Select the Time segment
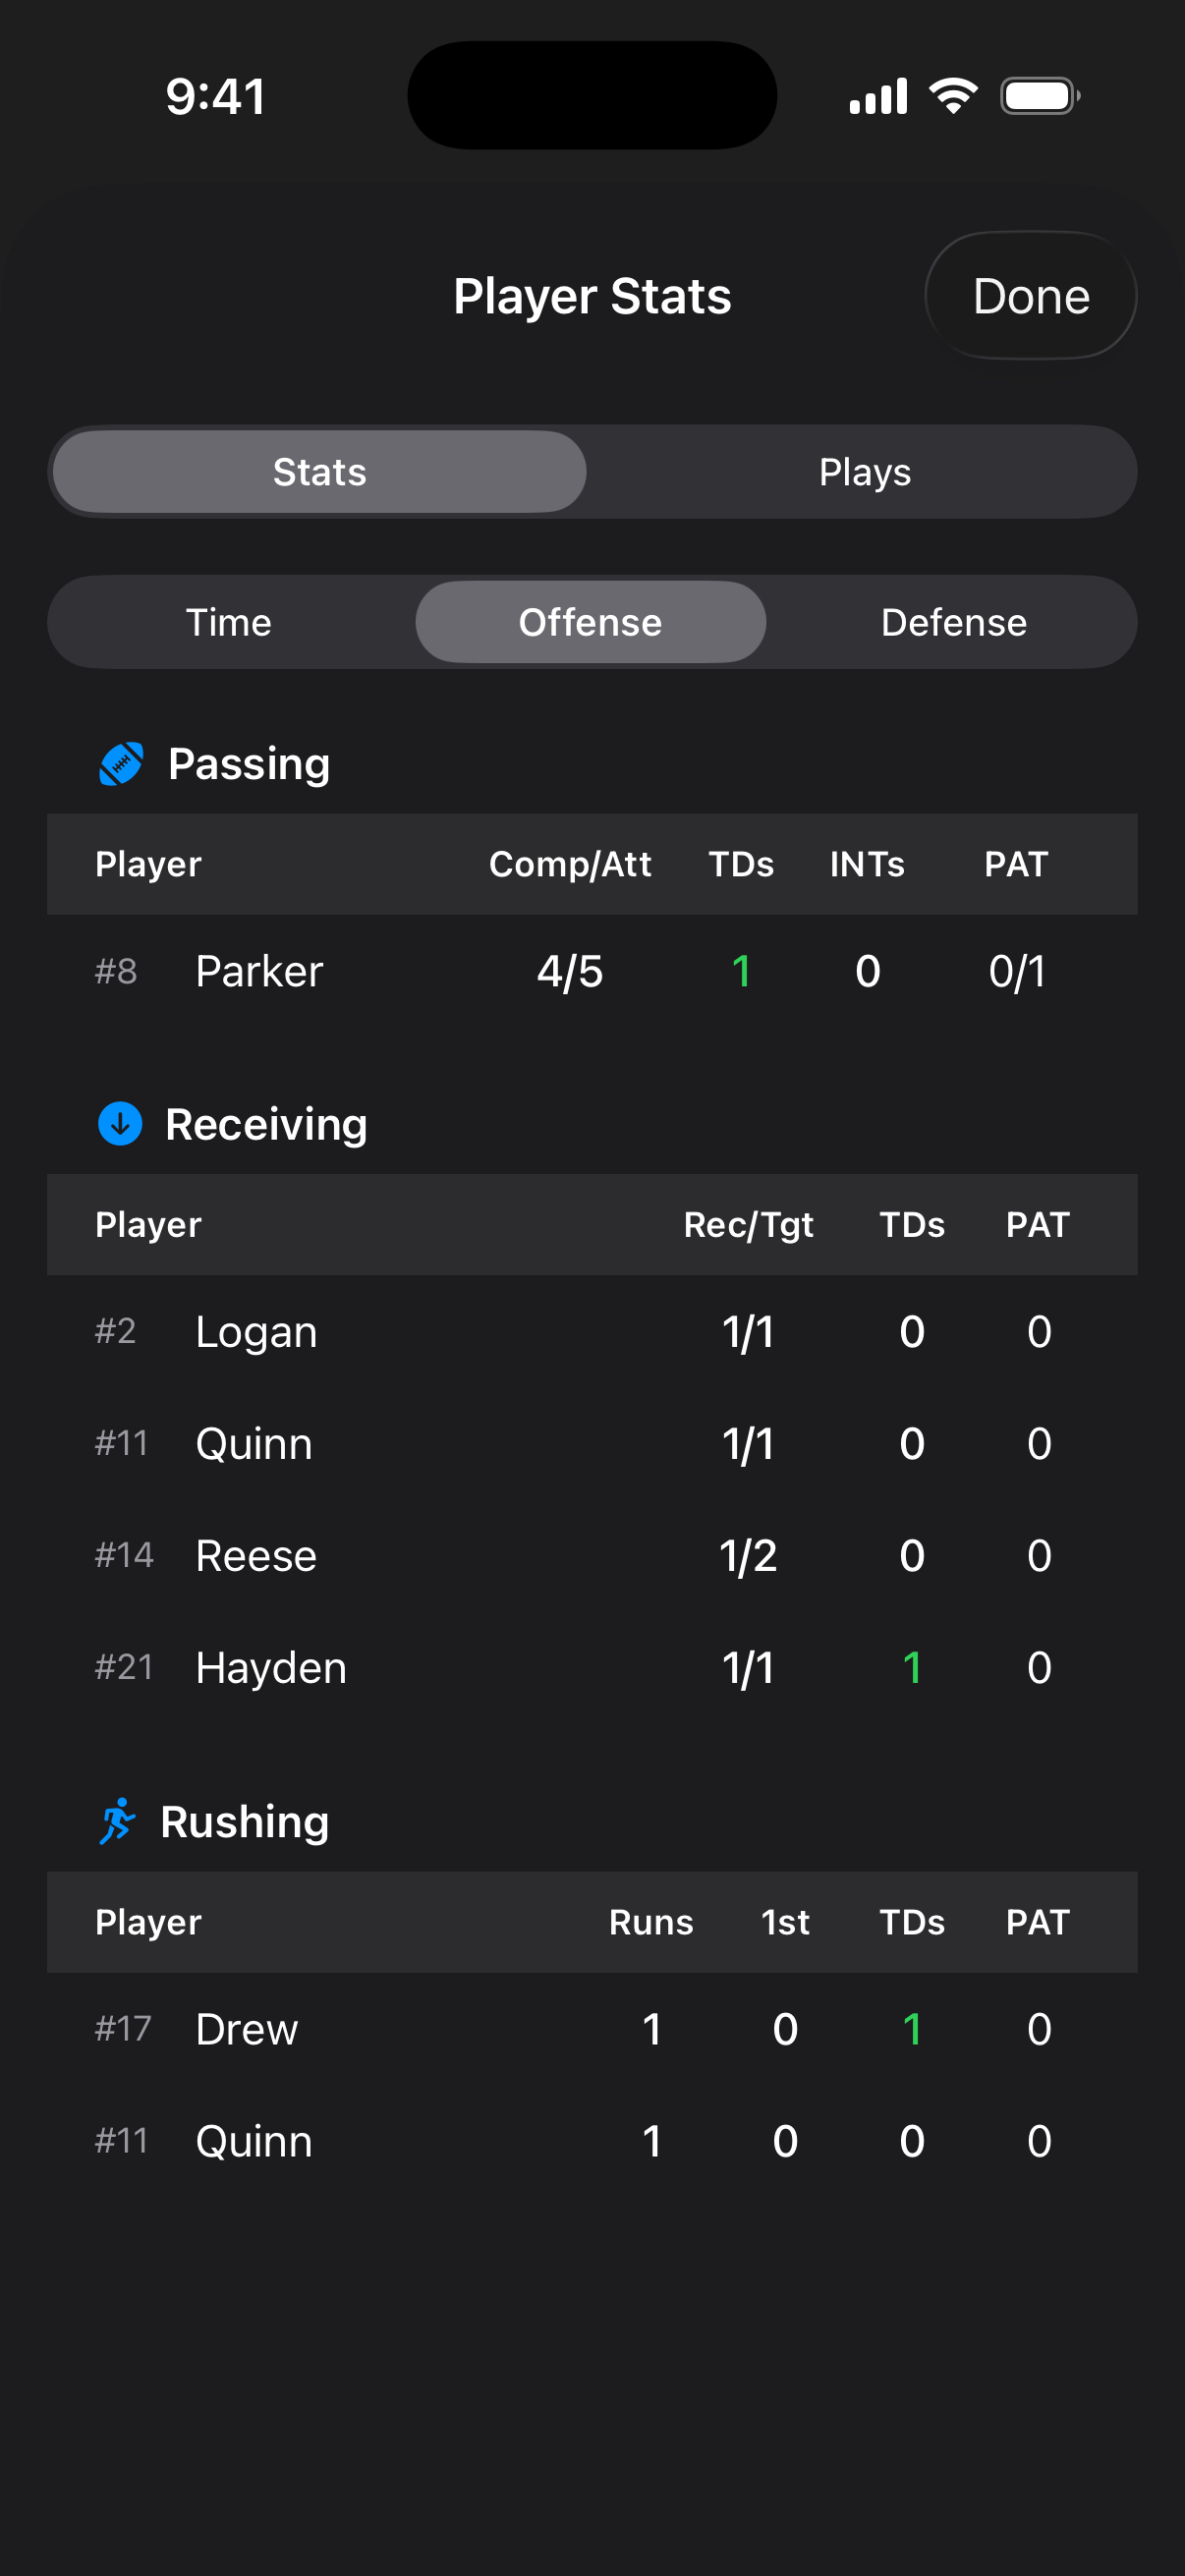 tap(229, 621)
